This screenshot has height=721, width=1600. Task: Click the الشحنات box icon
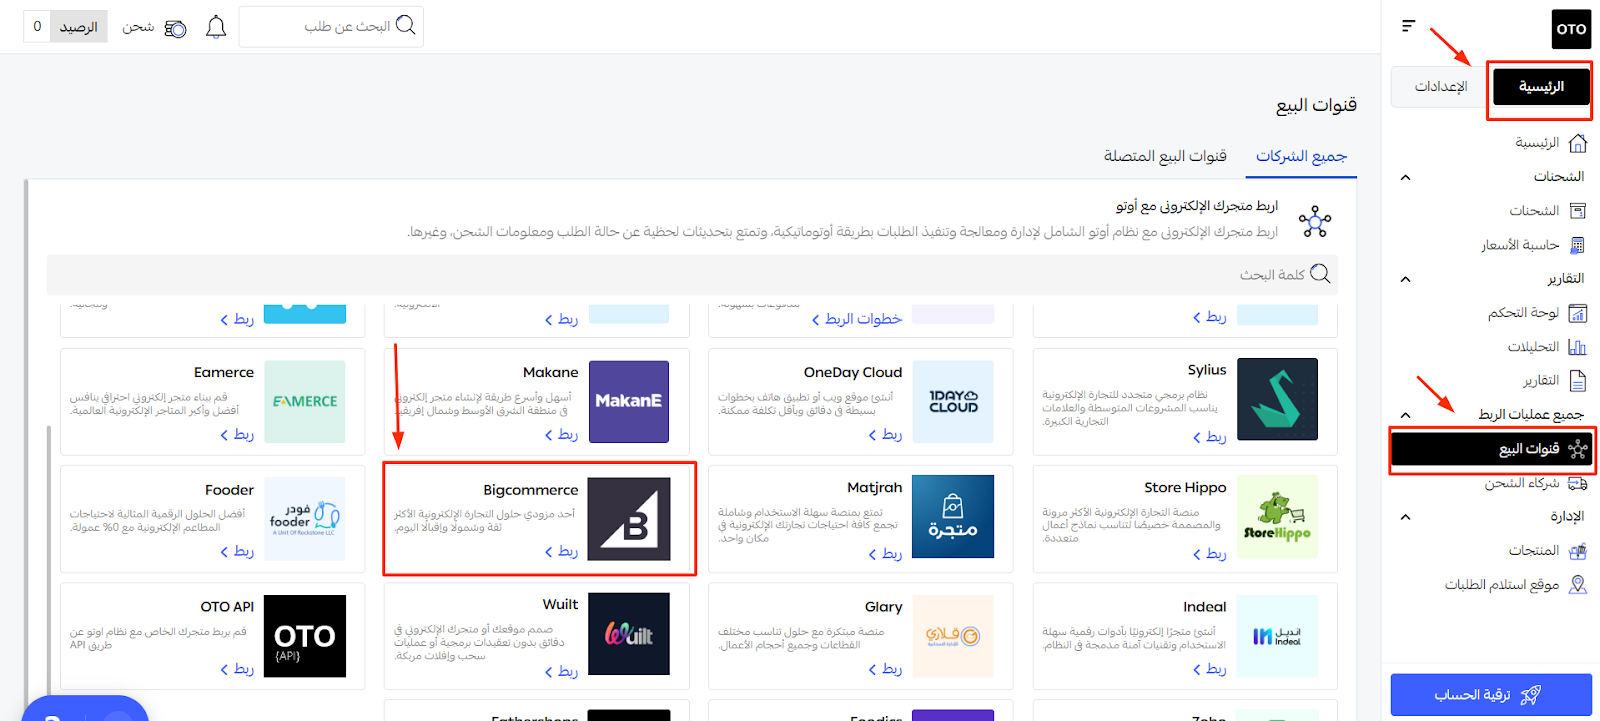click(1578, 211)
